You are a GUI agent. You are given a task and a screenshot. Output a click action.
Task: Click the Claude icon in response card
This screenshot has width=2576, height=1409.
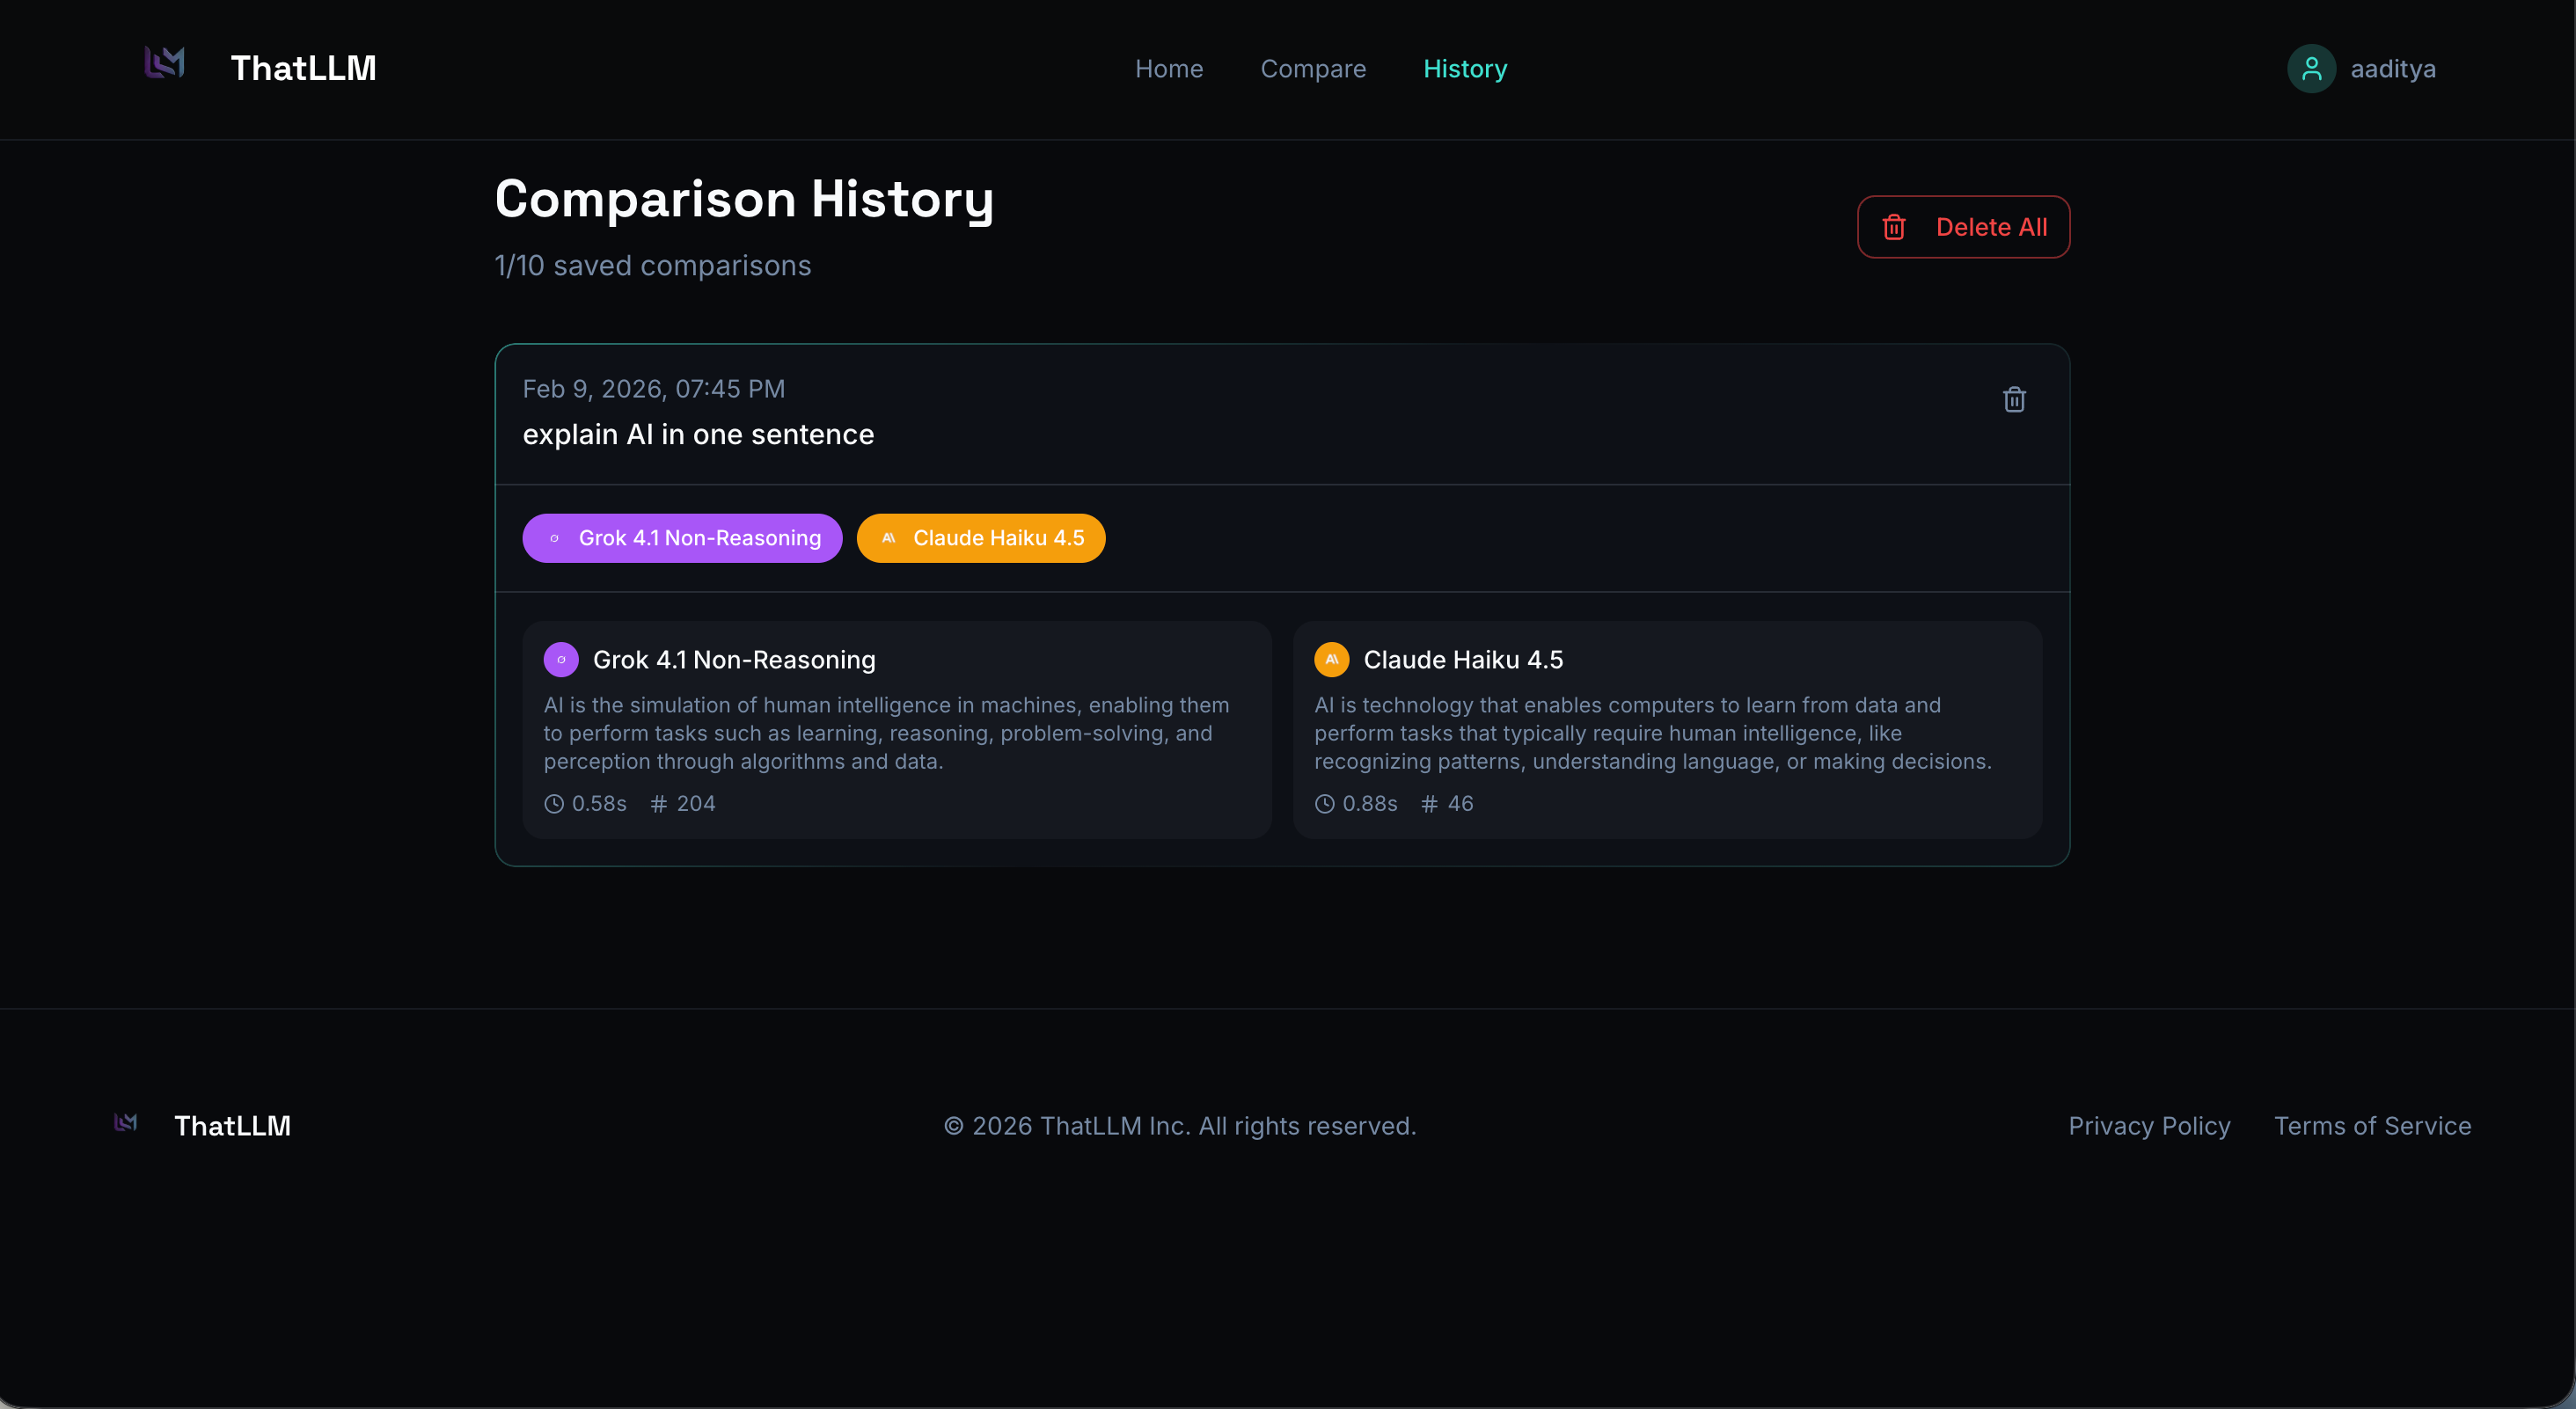[x=1331, y=660]
